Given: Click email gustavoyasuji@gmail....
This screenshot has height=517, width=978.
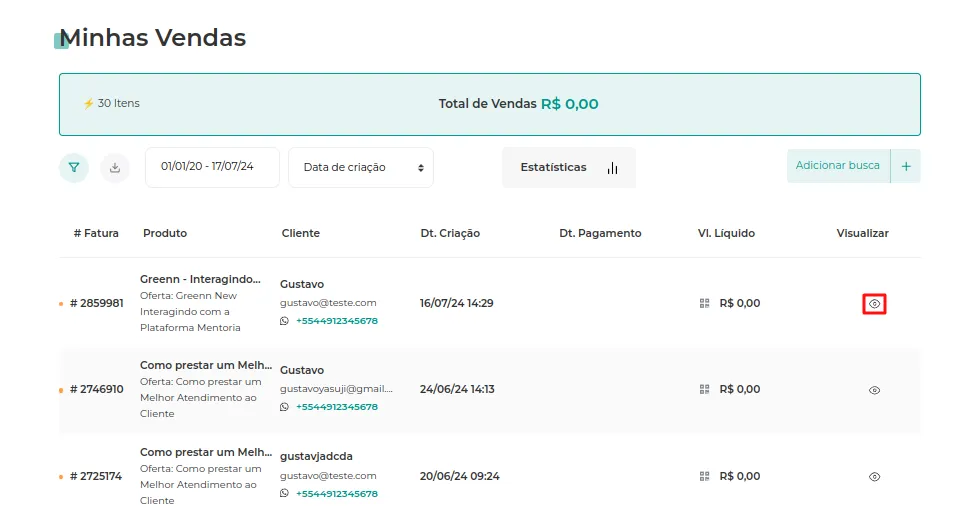Looking at the screenshot, I should coord(336,389).
